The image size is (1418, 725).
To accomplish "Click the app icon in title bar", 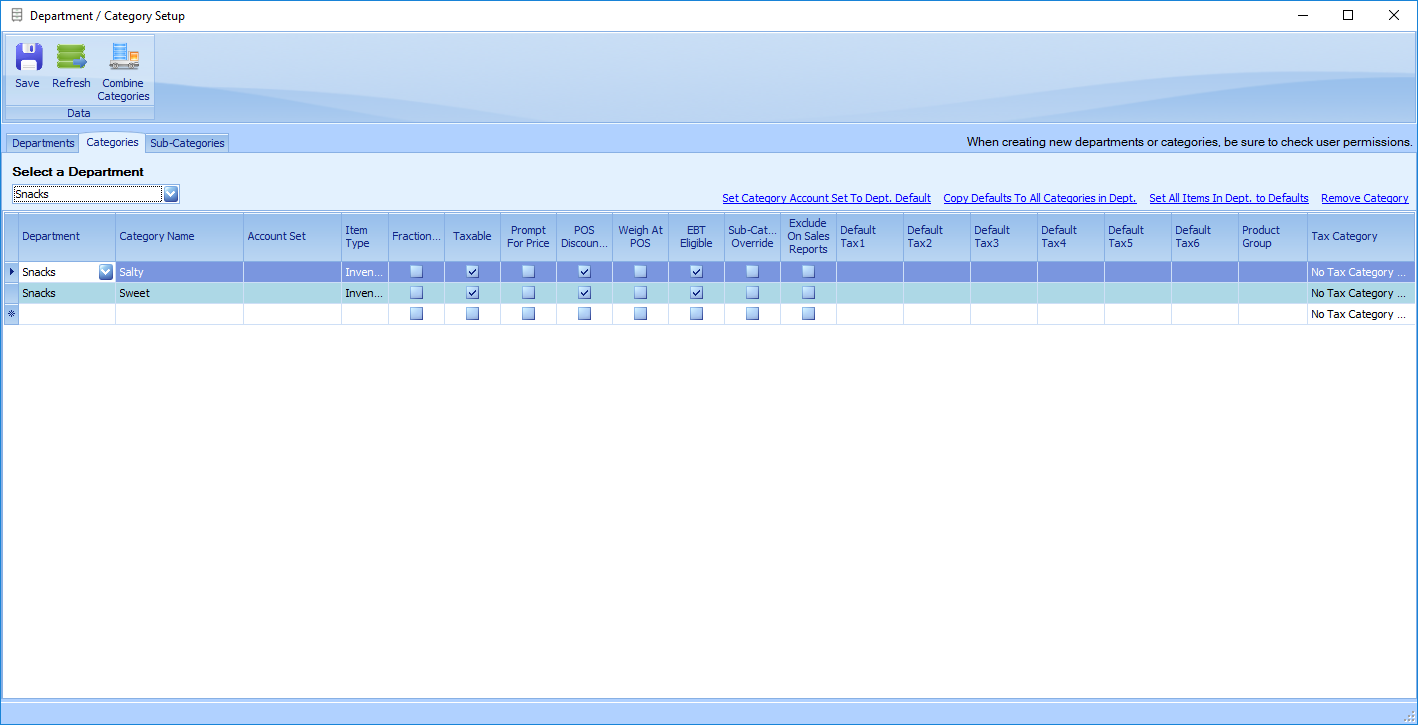I will pos(17,16).
